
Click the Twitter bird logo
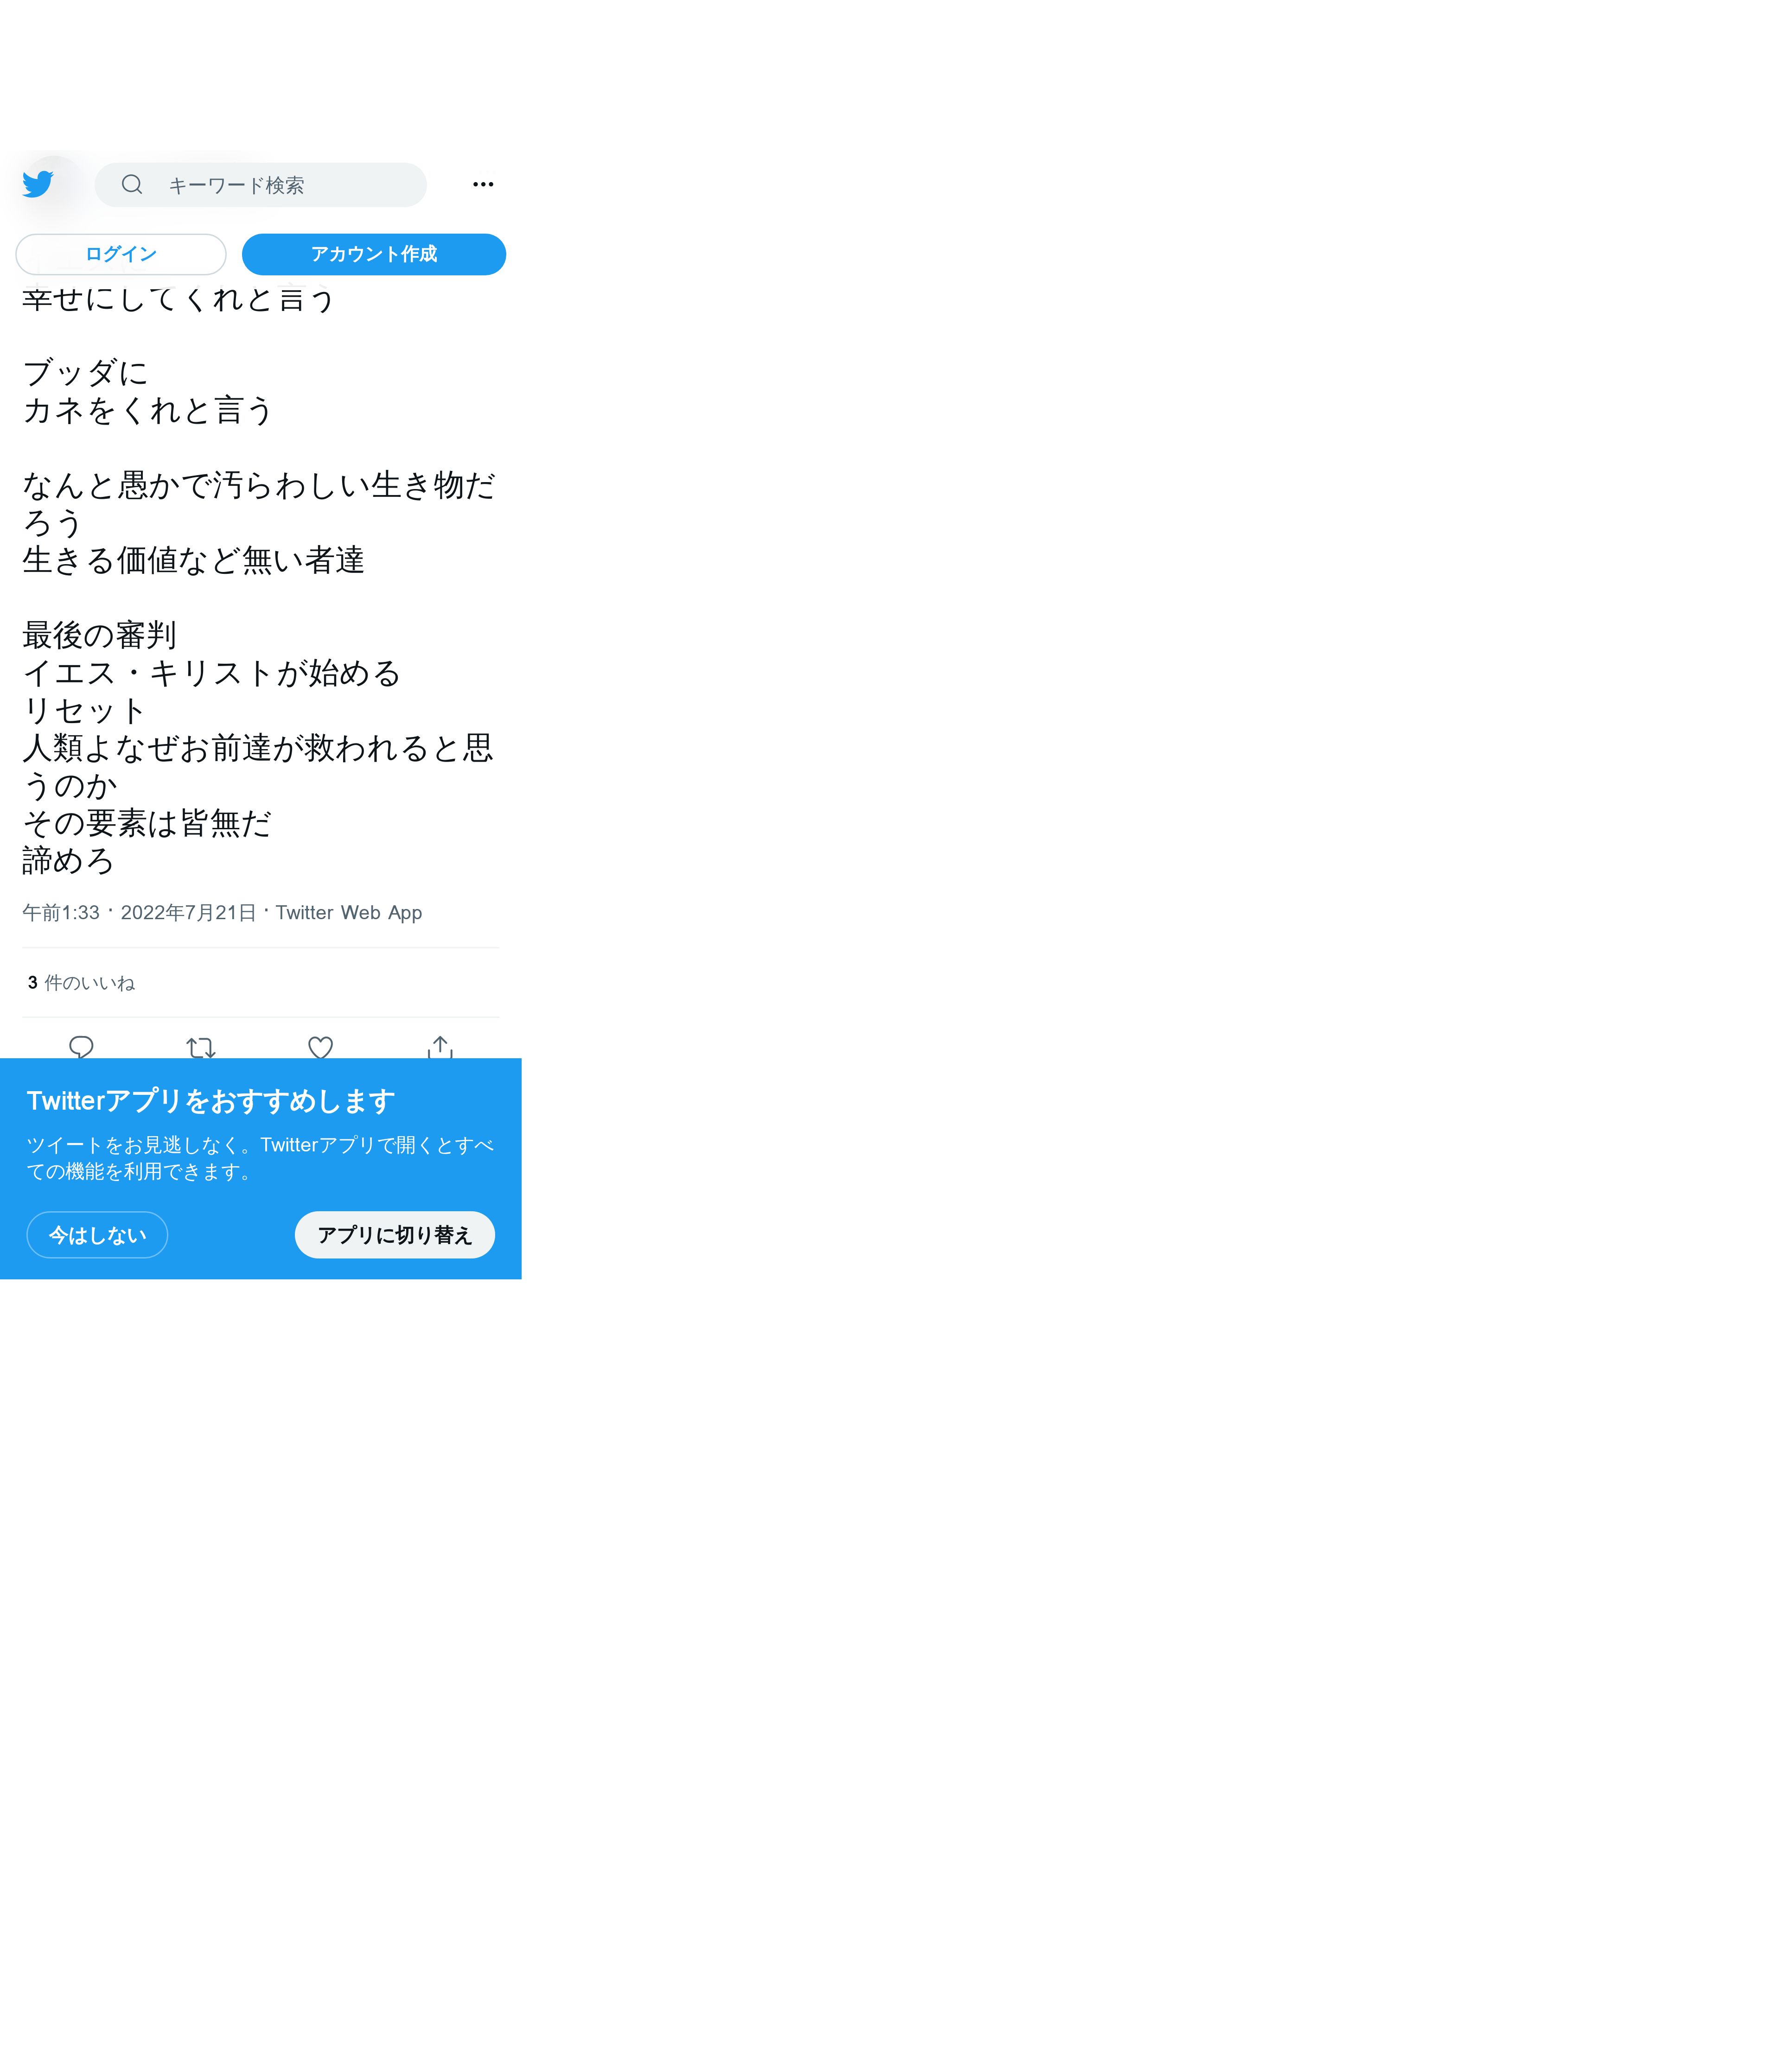tap(38, 184)
